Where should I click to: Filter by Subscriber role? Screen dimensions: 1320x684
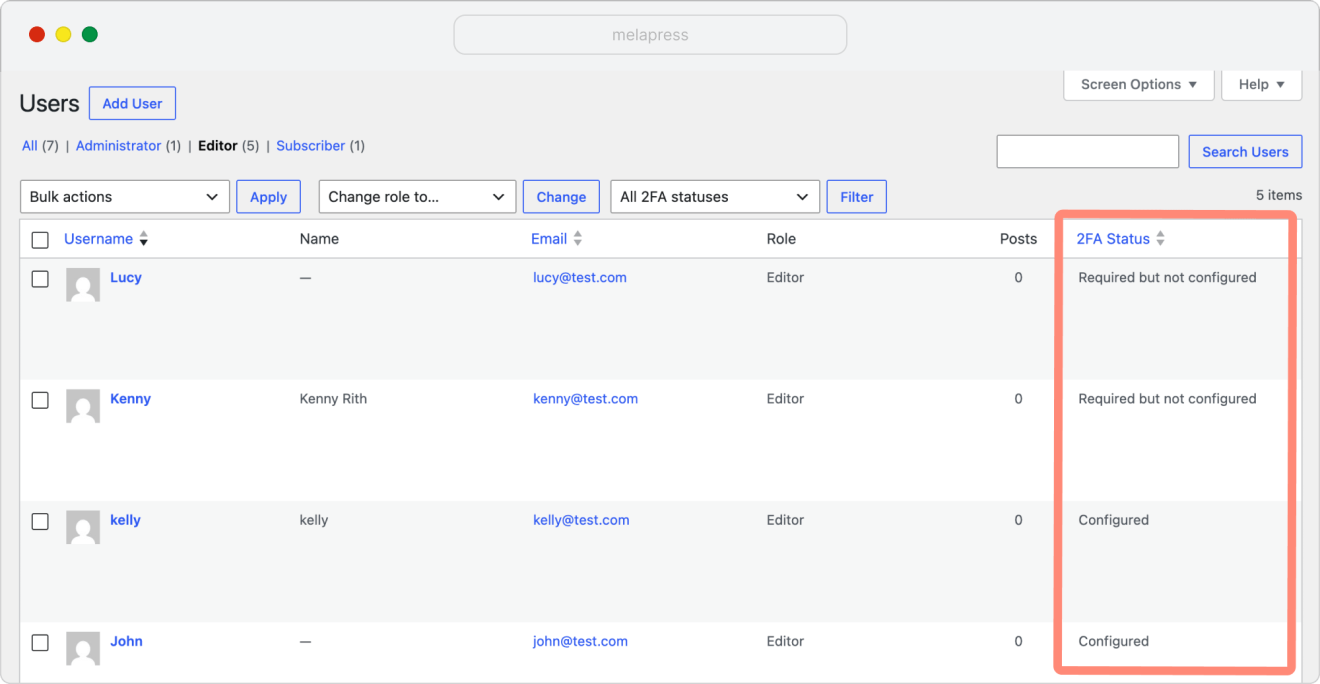tap(310, 146)
